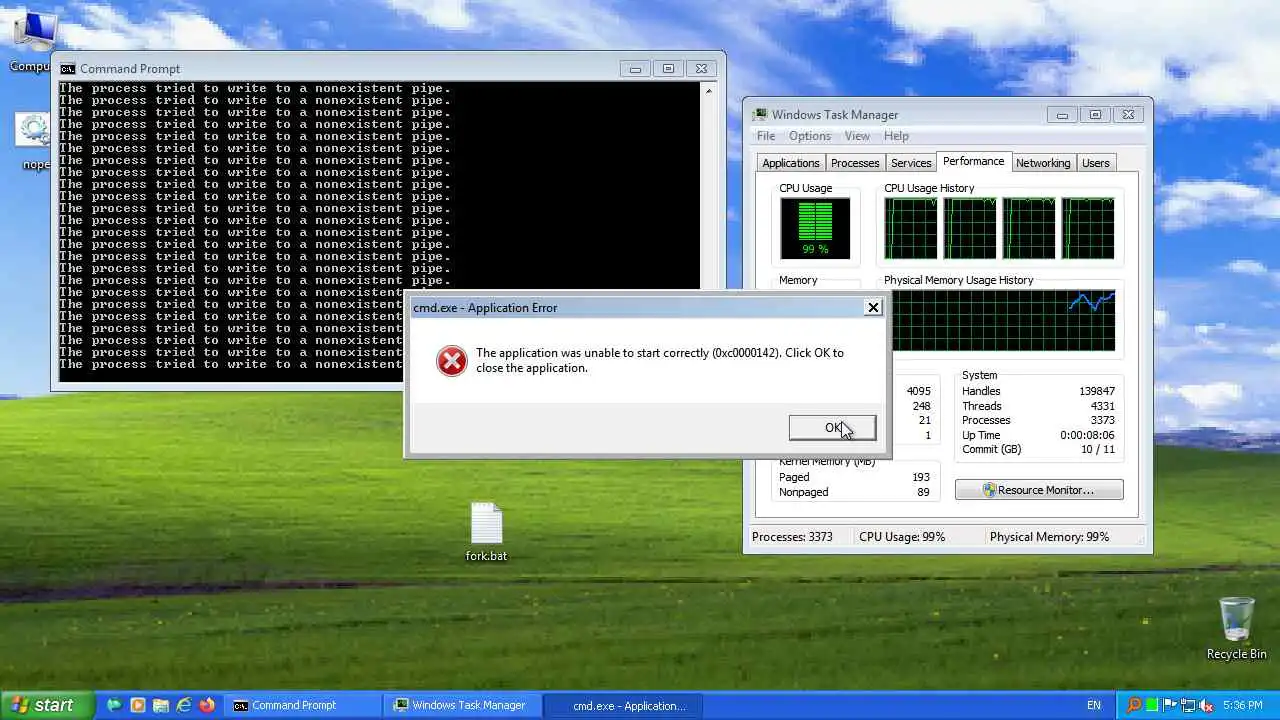Screen dimensions: 1280x720
Task: Maximize the Command Prompt window
Action: 668,69
